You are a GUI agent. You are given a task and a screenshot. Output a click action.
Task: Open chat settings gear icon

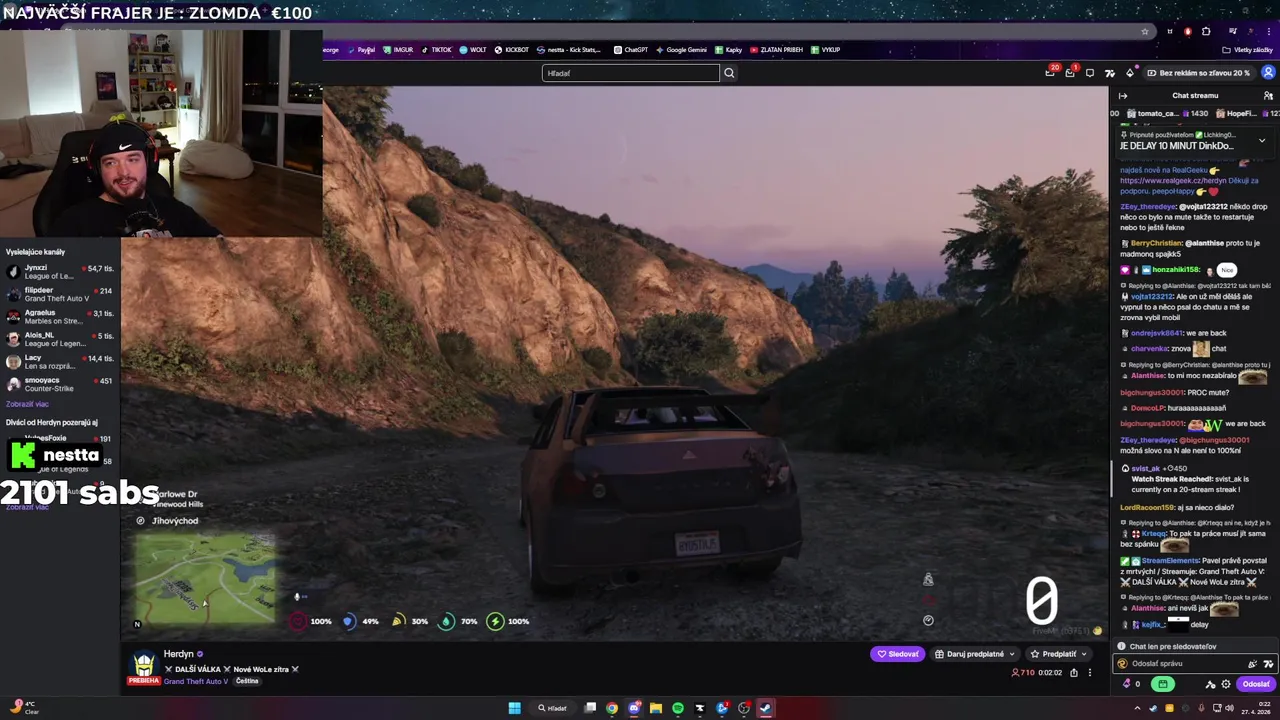1226,684
